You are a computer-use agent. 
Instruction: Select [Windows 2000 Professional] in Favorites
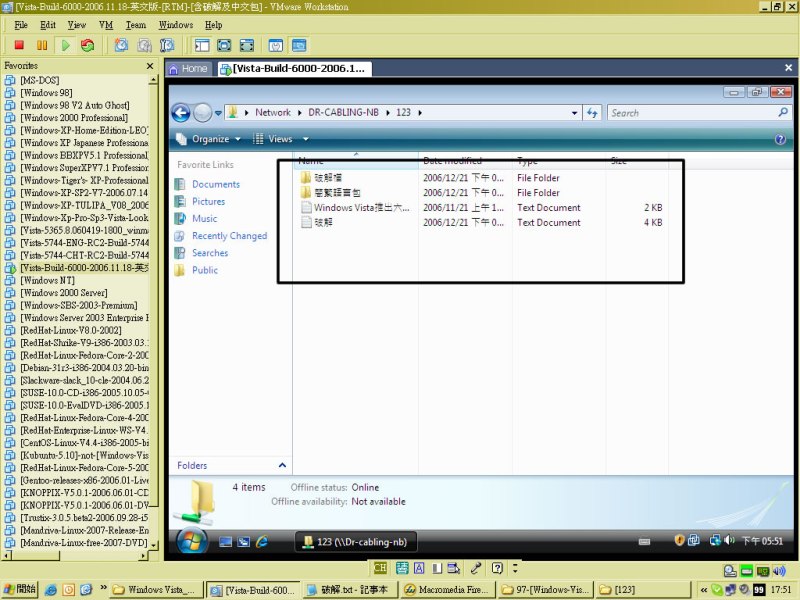coord(74,118)
